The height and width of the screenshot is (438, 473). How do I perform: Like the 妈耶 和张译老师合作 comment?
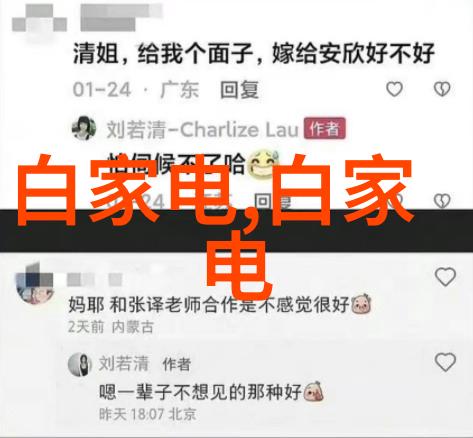[445, 277]
